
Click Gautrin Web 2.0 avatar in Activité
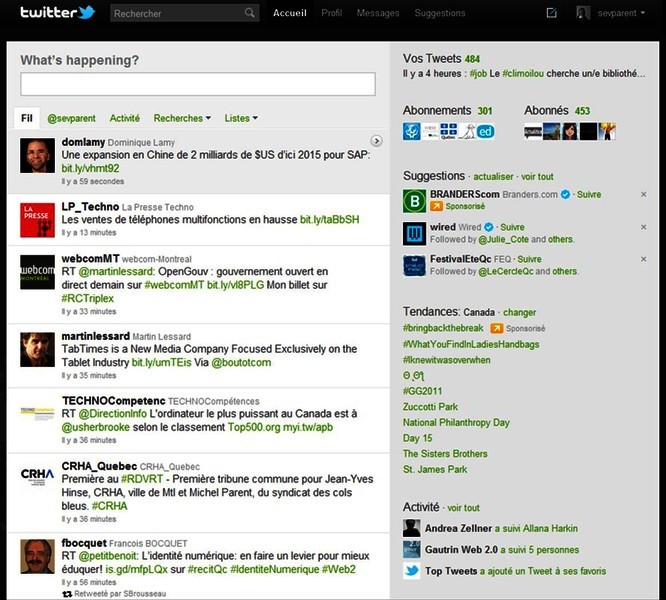(412, 549)
